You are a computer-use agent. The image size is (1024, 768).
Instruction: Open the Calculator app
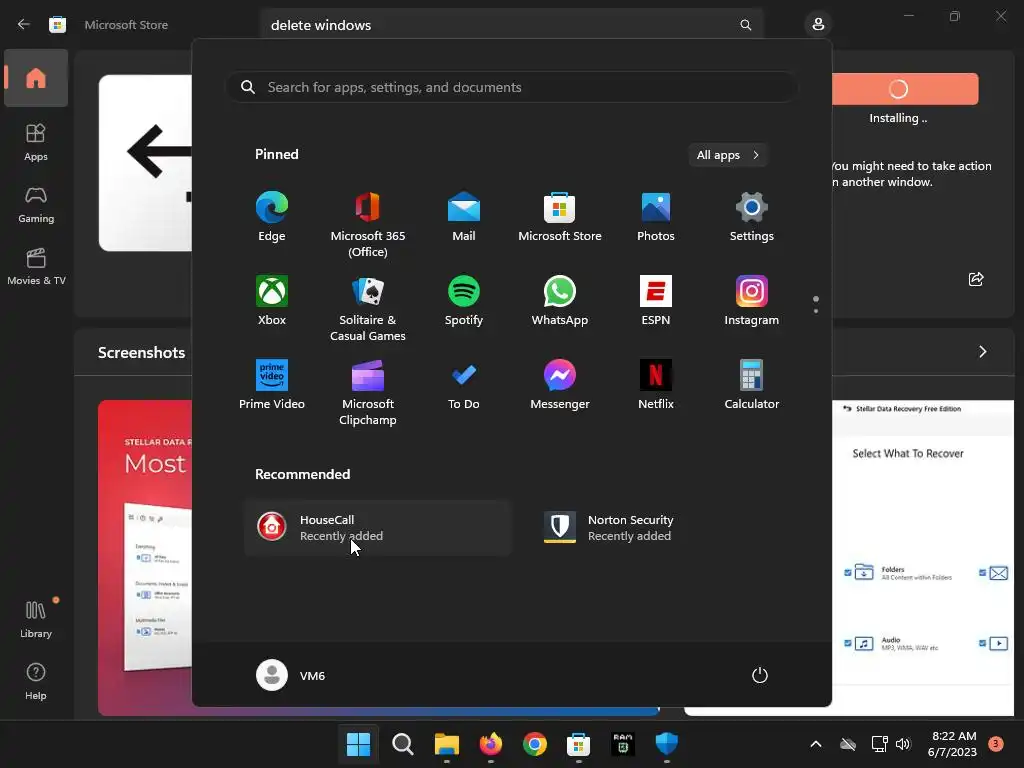click(x=752, y=385)
